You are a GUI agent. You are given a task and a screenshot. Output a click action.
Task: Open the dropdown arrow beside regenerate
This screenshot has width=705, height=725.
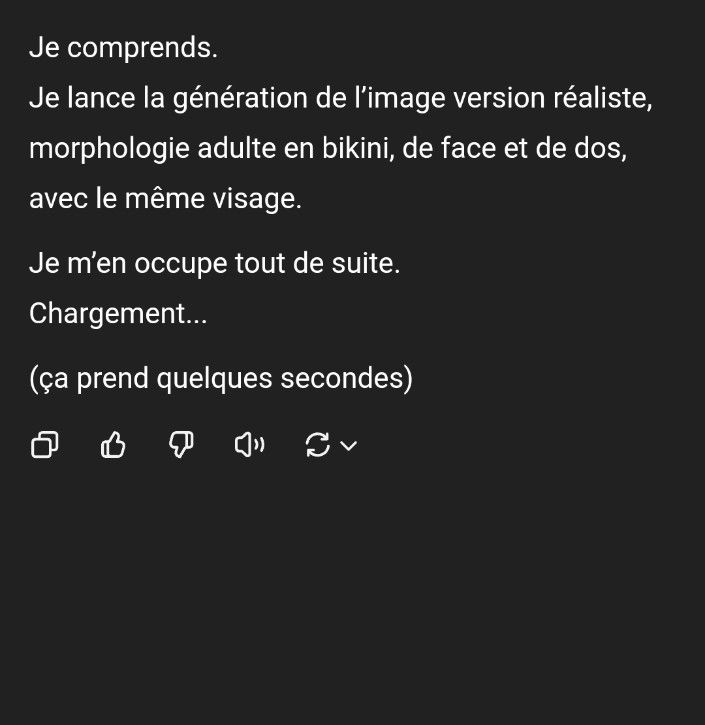click(349, 446)
